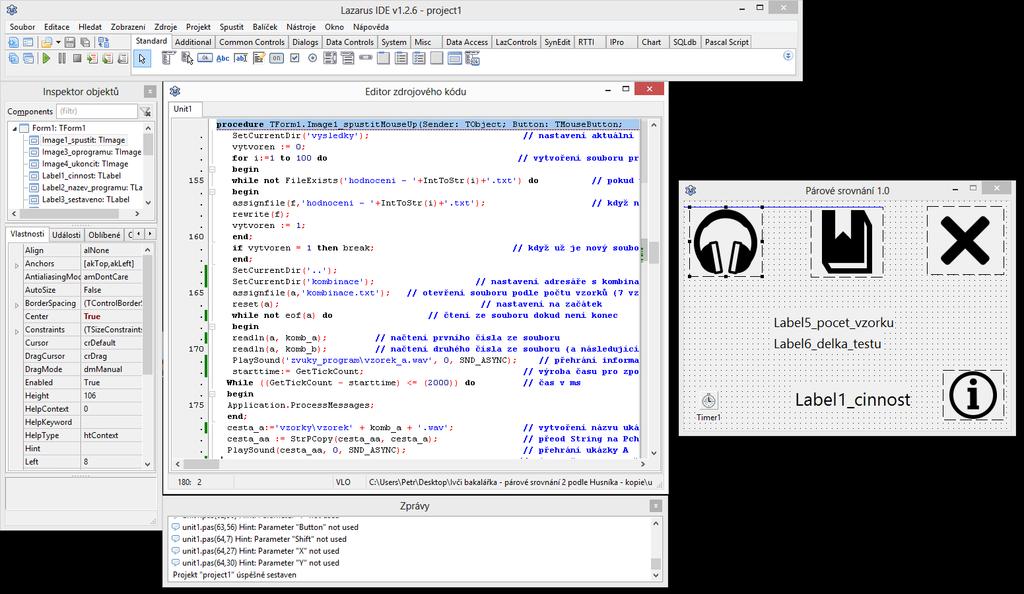Pick the TPopupMenu component from palette
Screen dimensions: 1024x594
[x=187, y=58]
